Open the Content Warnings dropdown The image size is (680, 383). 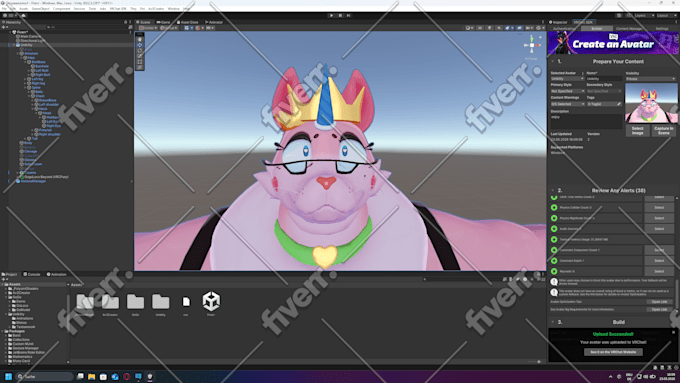point(568,104)
